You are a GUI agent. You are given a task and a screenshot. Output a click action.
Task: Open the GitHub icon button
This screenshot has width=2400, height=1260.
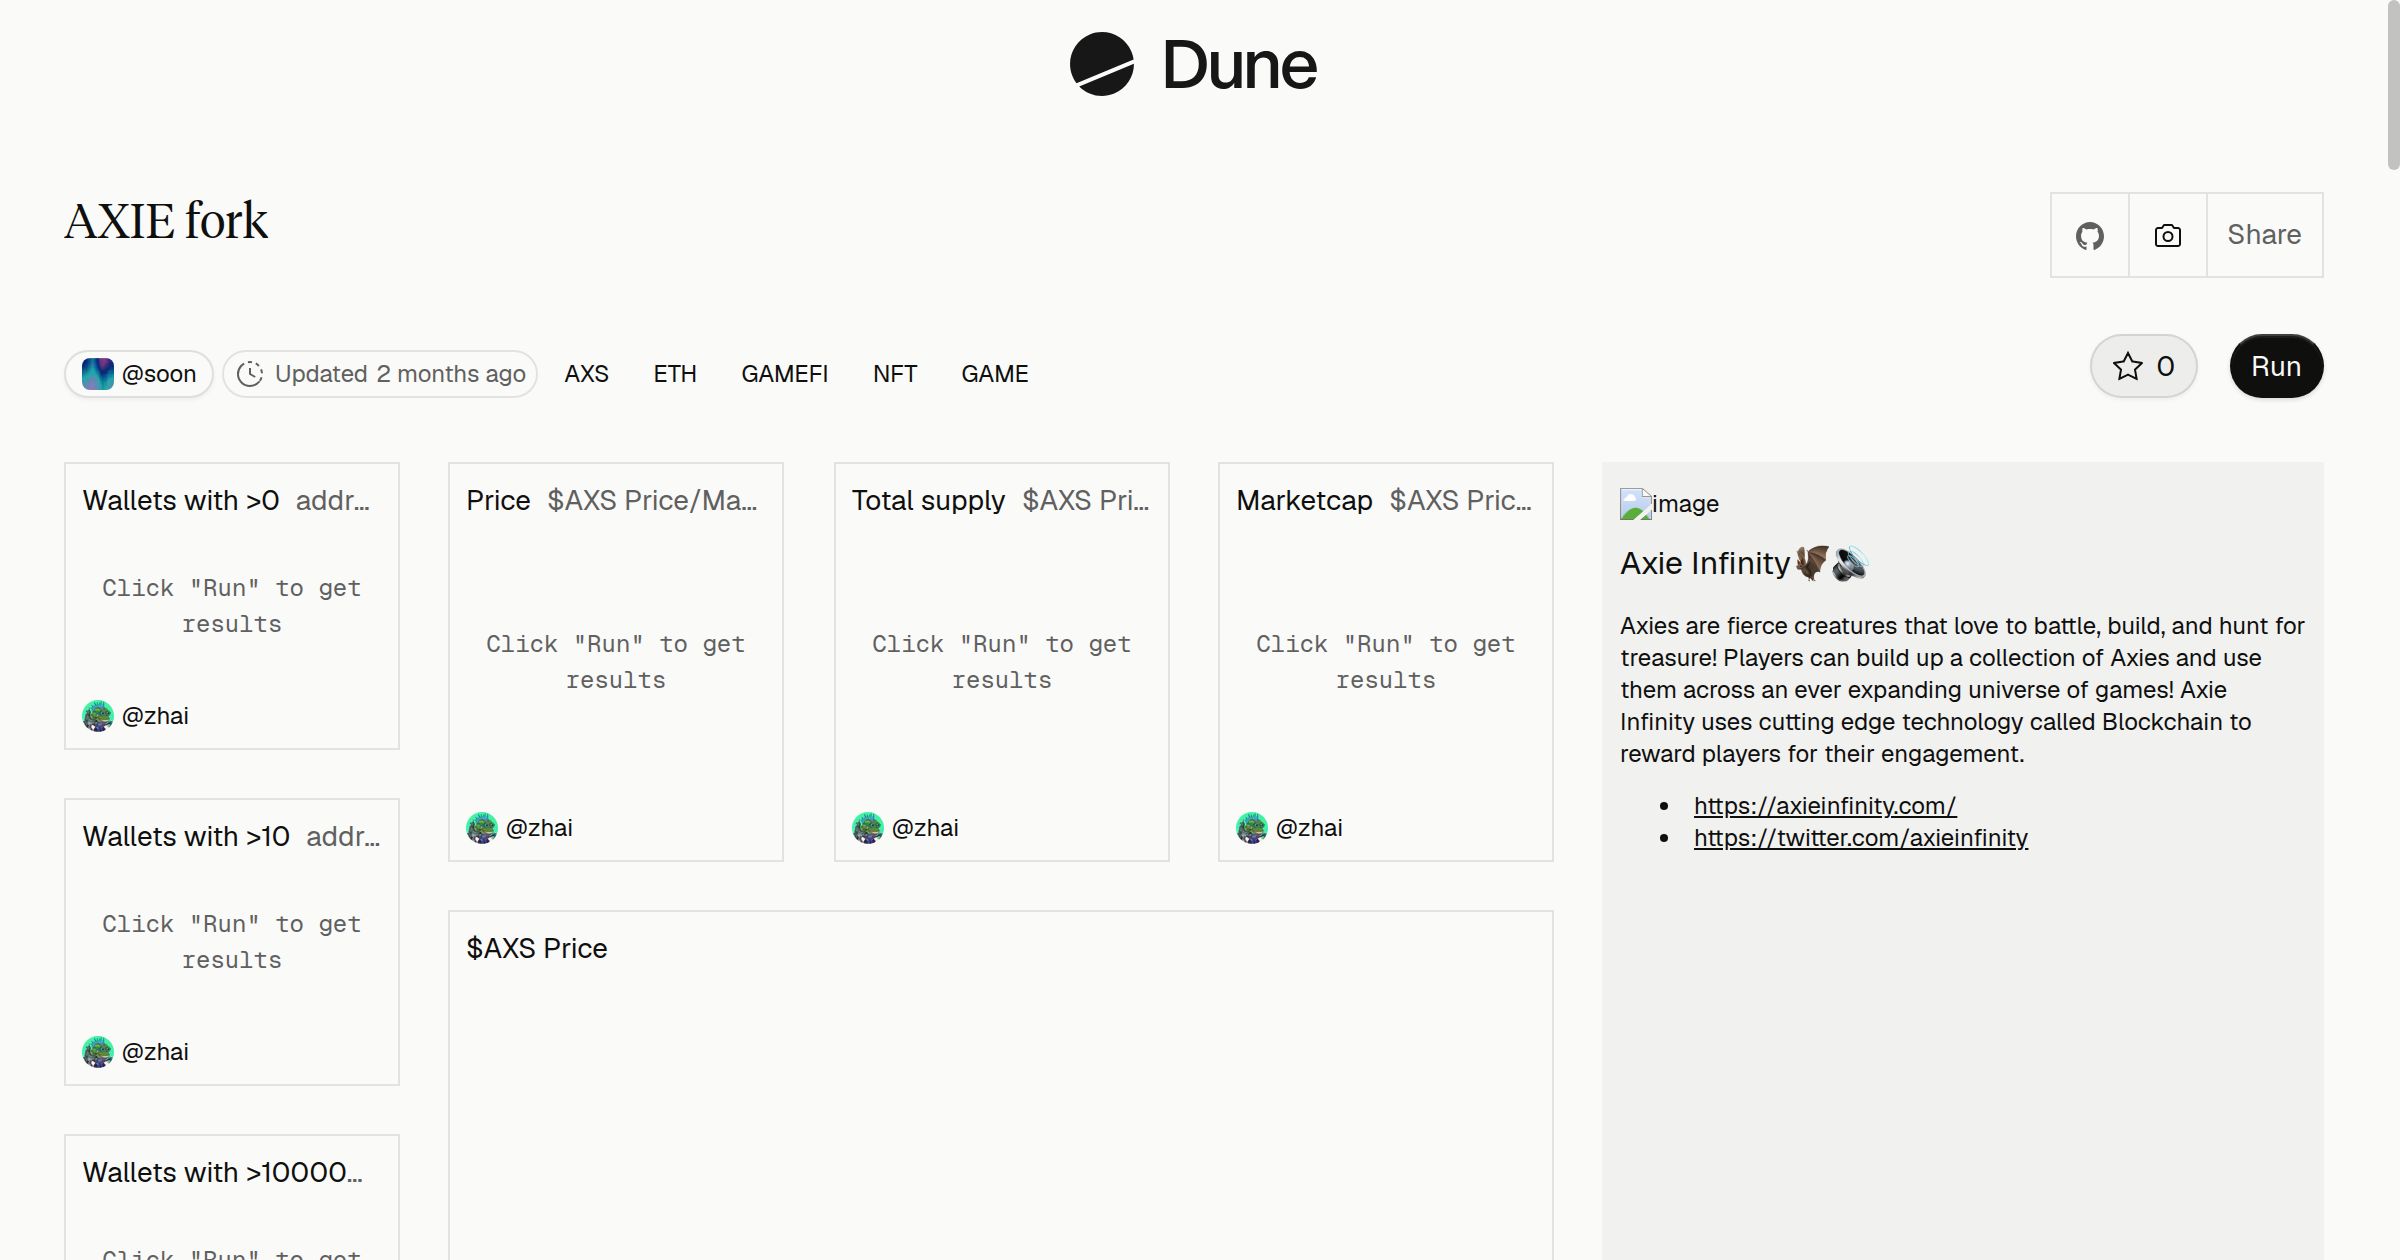pos(2090,235)
